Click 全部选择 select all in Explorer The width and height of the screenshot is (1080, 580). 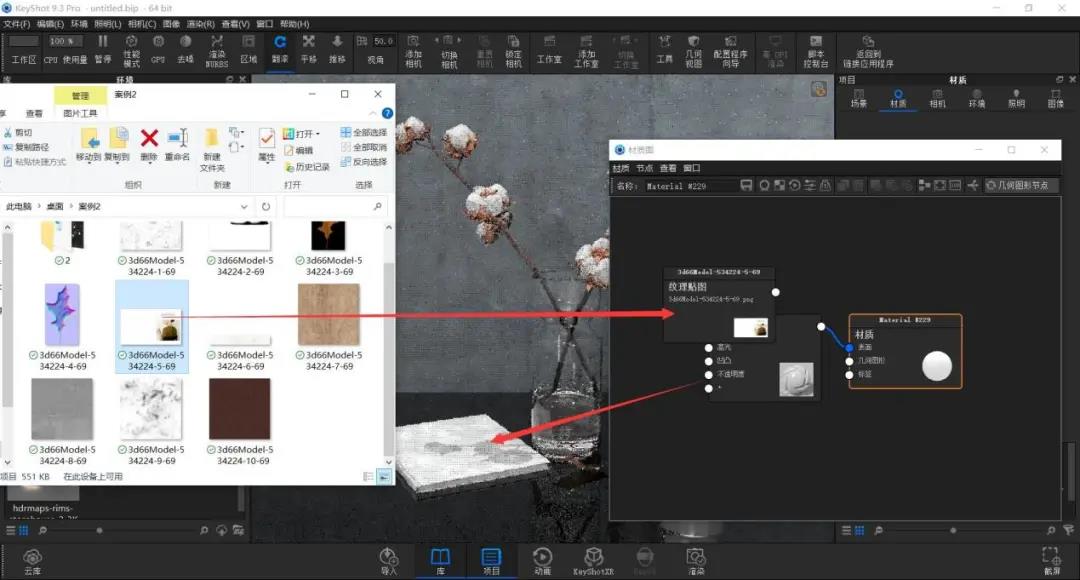click(x=364, y=132)
